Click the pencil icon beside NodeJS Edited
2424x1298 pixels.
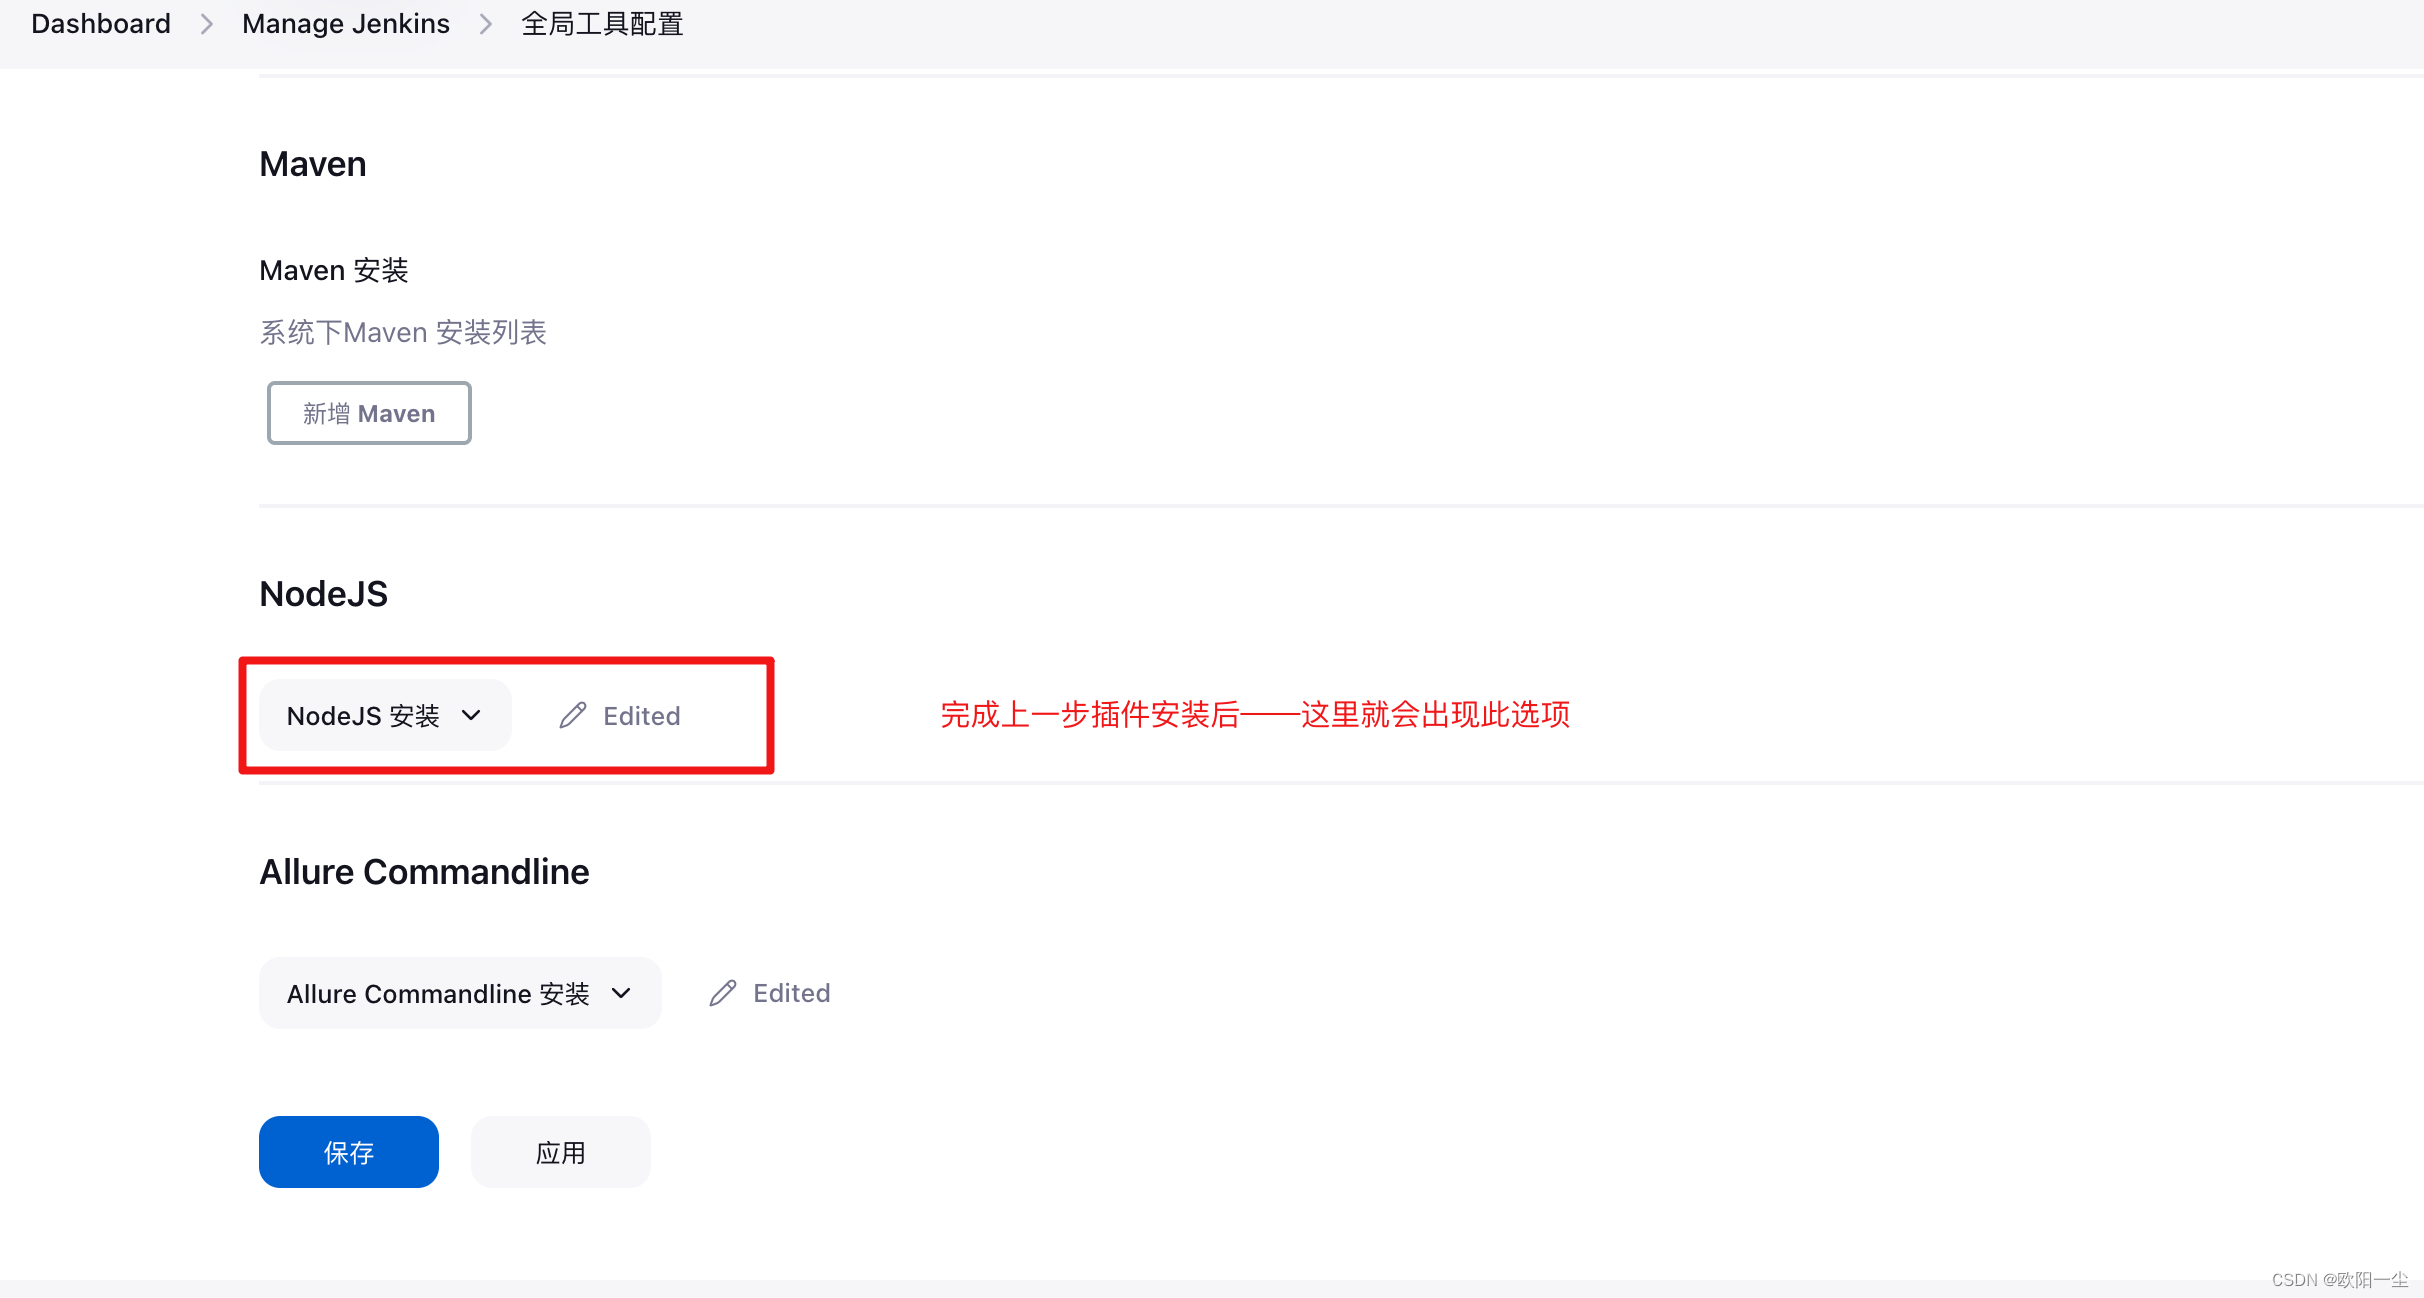coord(573,716)
